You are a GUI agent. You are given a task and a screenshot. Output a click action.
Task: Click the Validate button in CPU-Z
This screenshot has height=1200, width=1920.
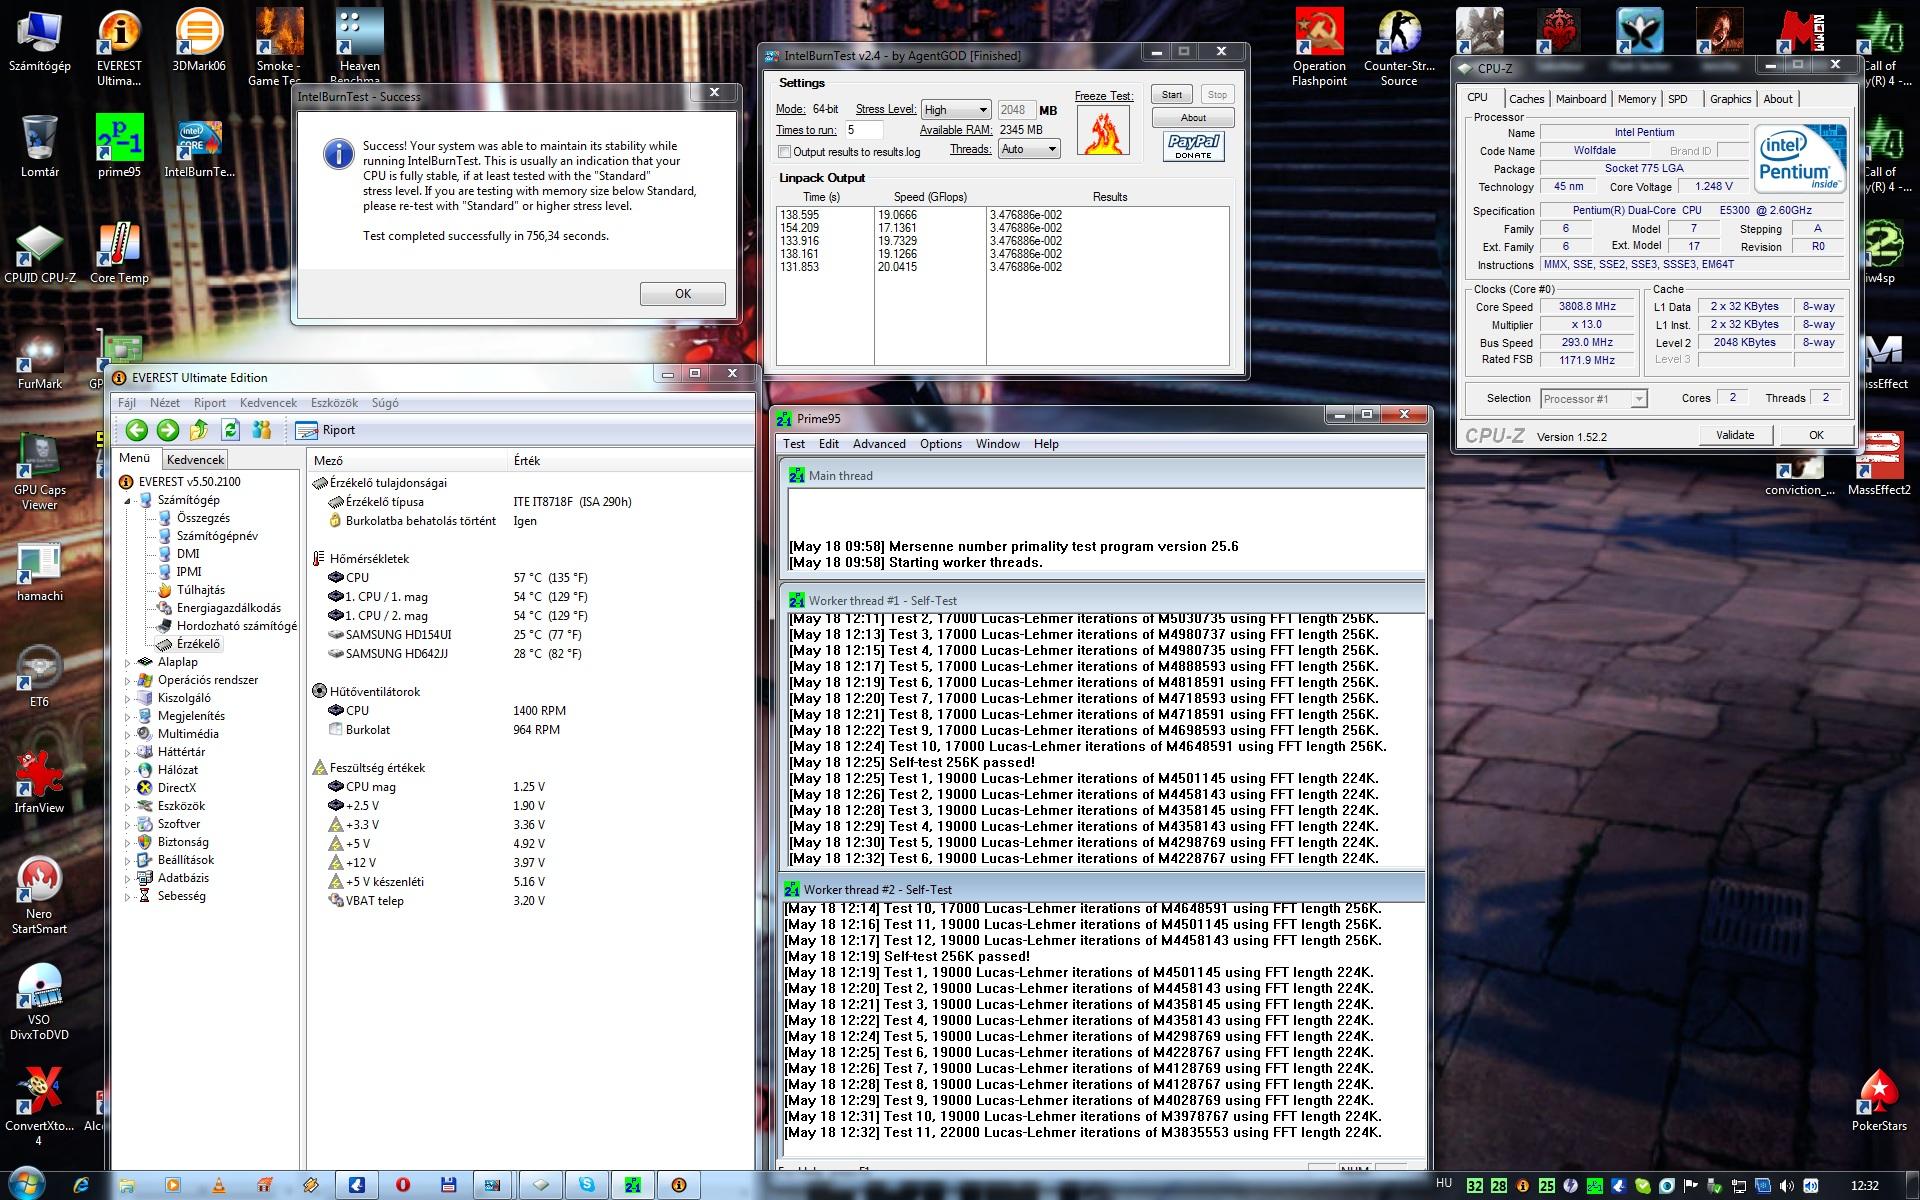tap(1735, 435)
